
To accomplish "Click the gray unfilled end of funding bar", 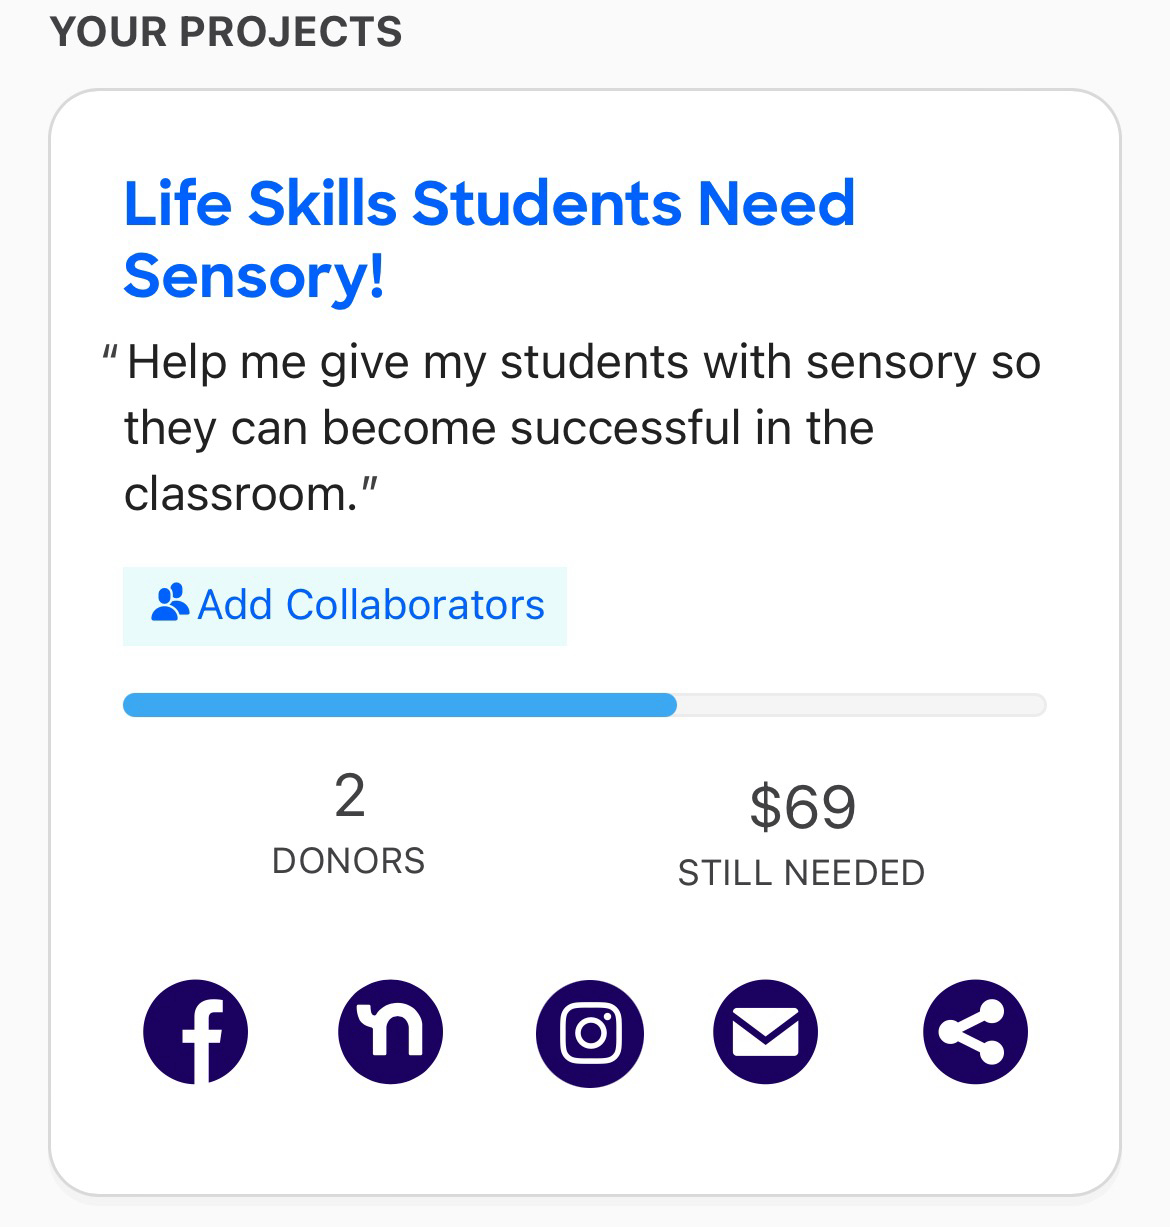I will [862, 705].
